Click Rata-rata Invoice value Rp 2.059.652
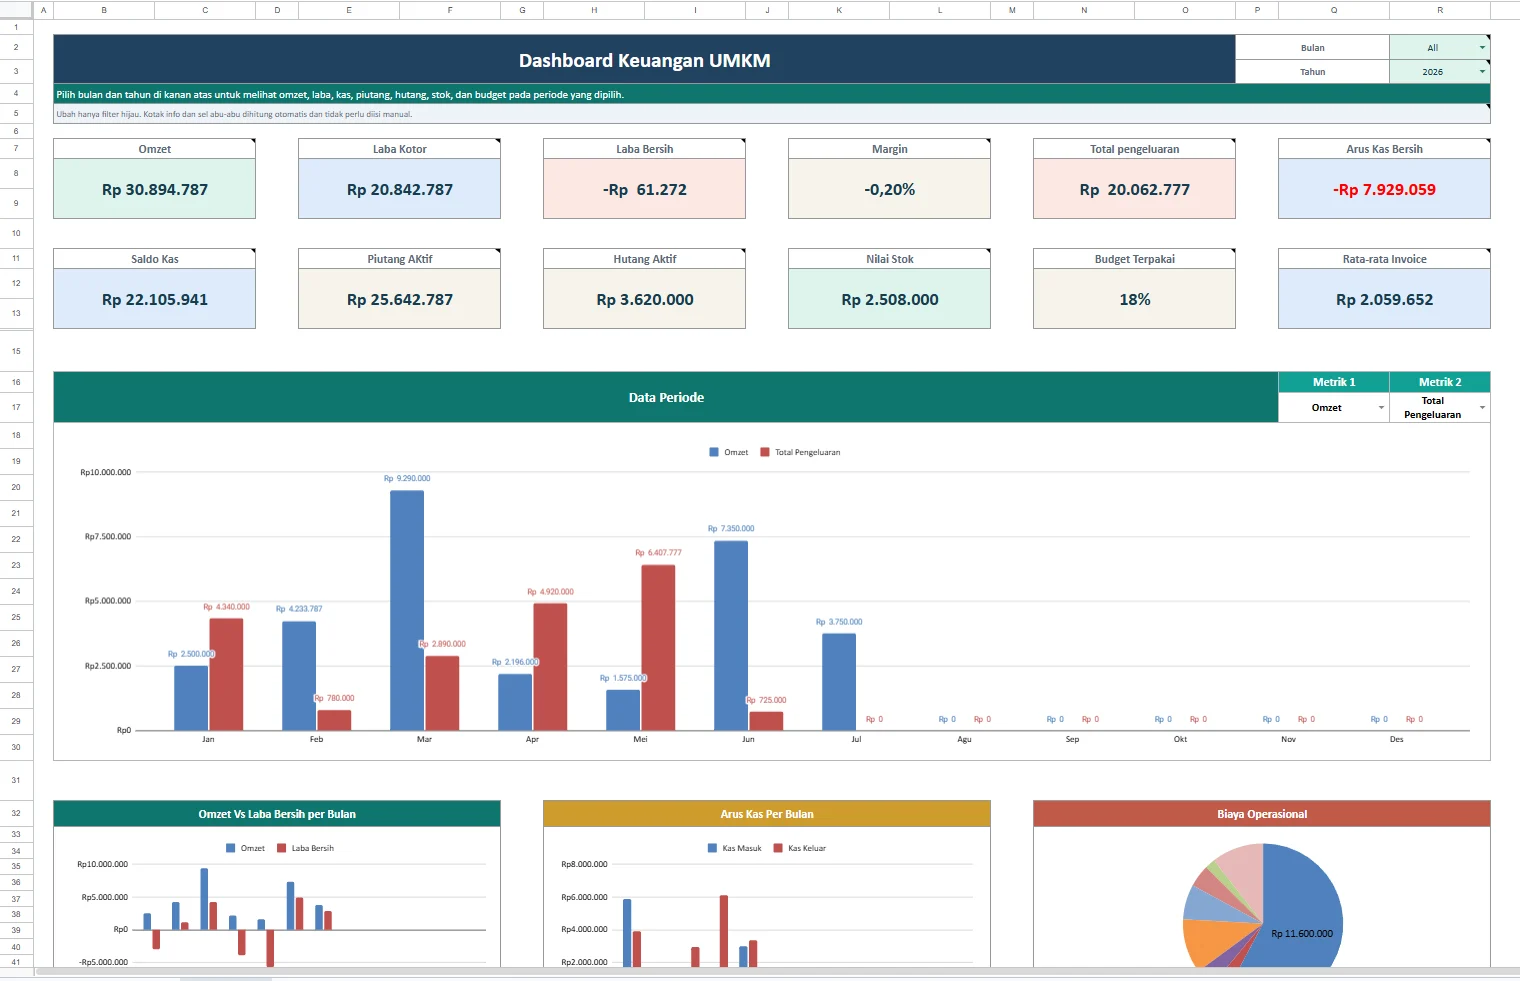The width and height of the screenshot is (1520, 981). (1385, 299)
